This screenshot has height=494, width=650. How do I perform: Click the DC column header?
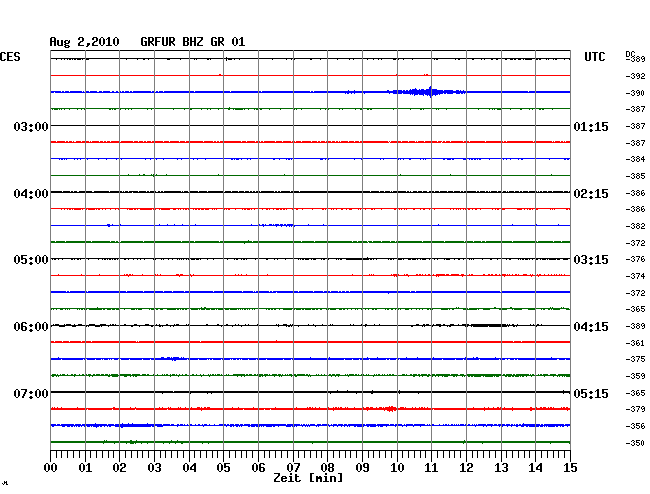[x=630, y=54]
